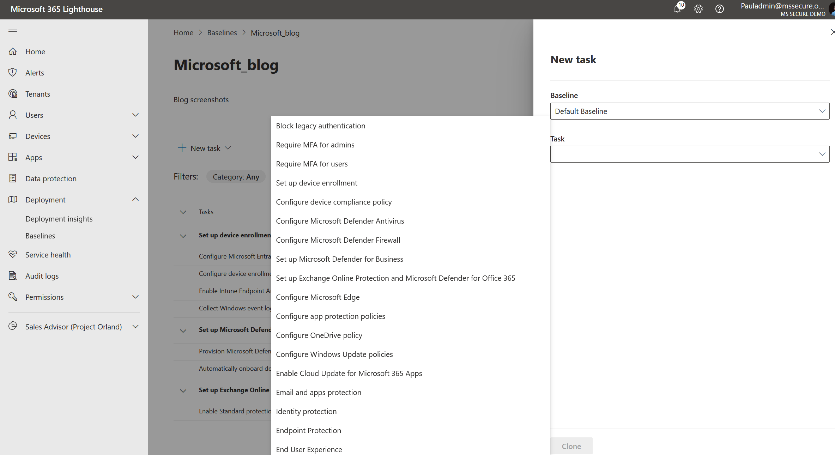Expand Apps submenu chevron
This screenshot has height=455, width=835.
pos(135,157)
